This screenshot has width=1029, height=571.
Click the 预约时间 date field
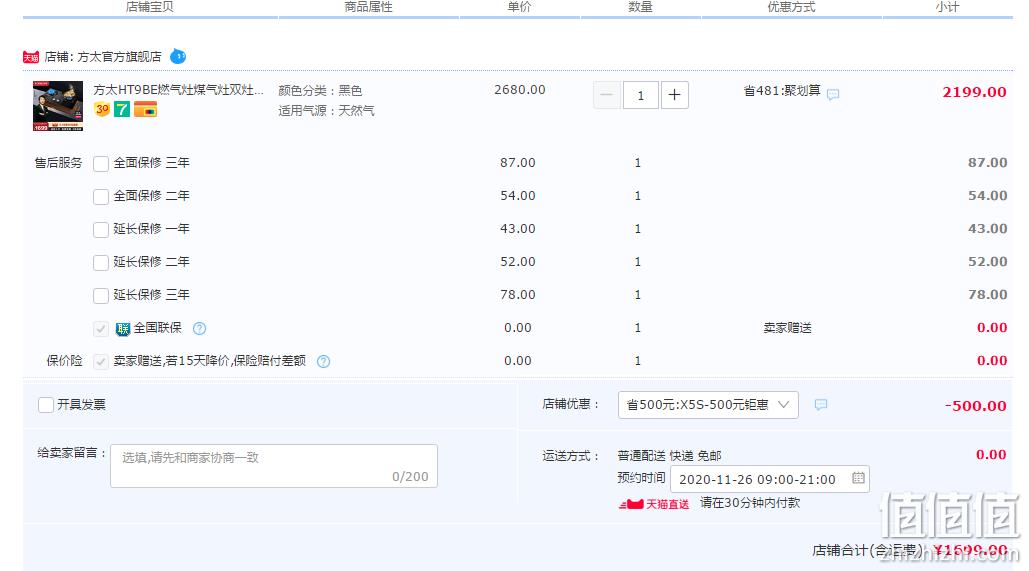(x=770, y=479)
